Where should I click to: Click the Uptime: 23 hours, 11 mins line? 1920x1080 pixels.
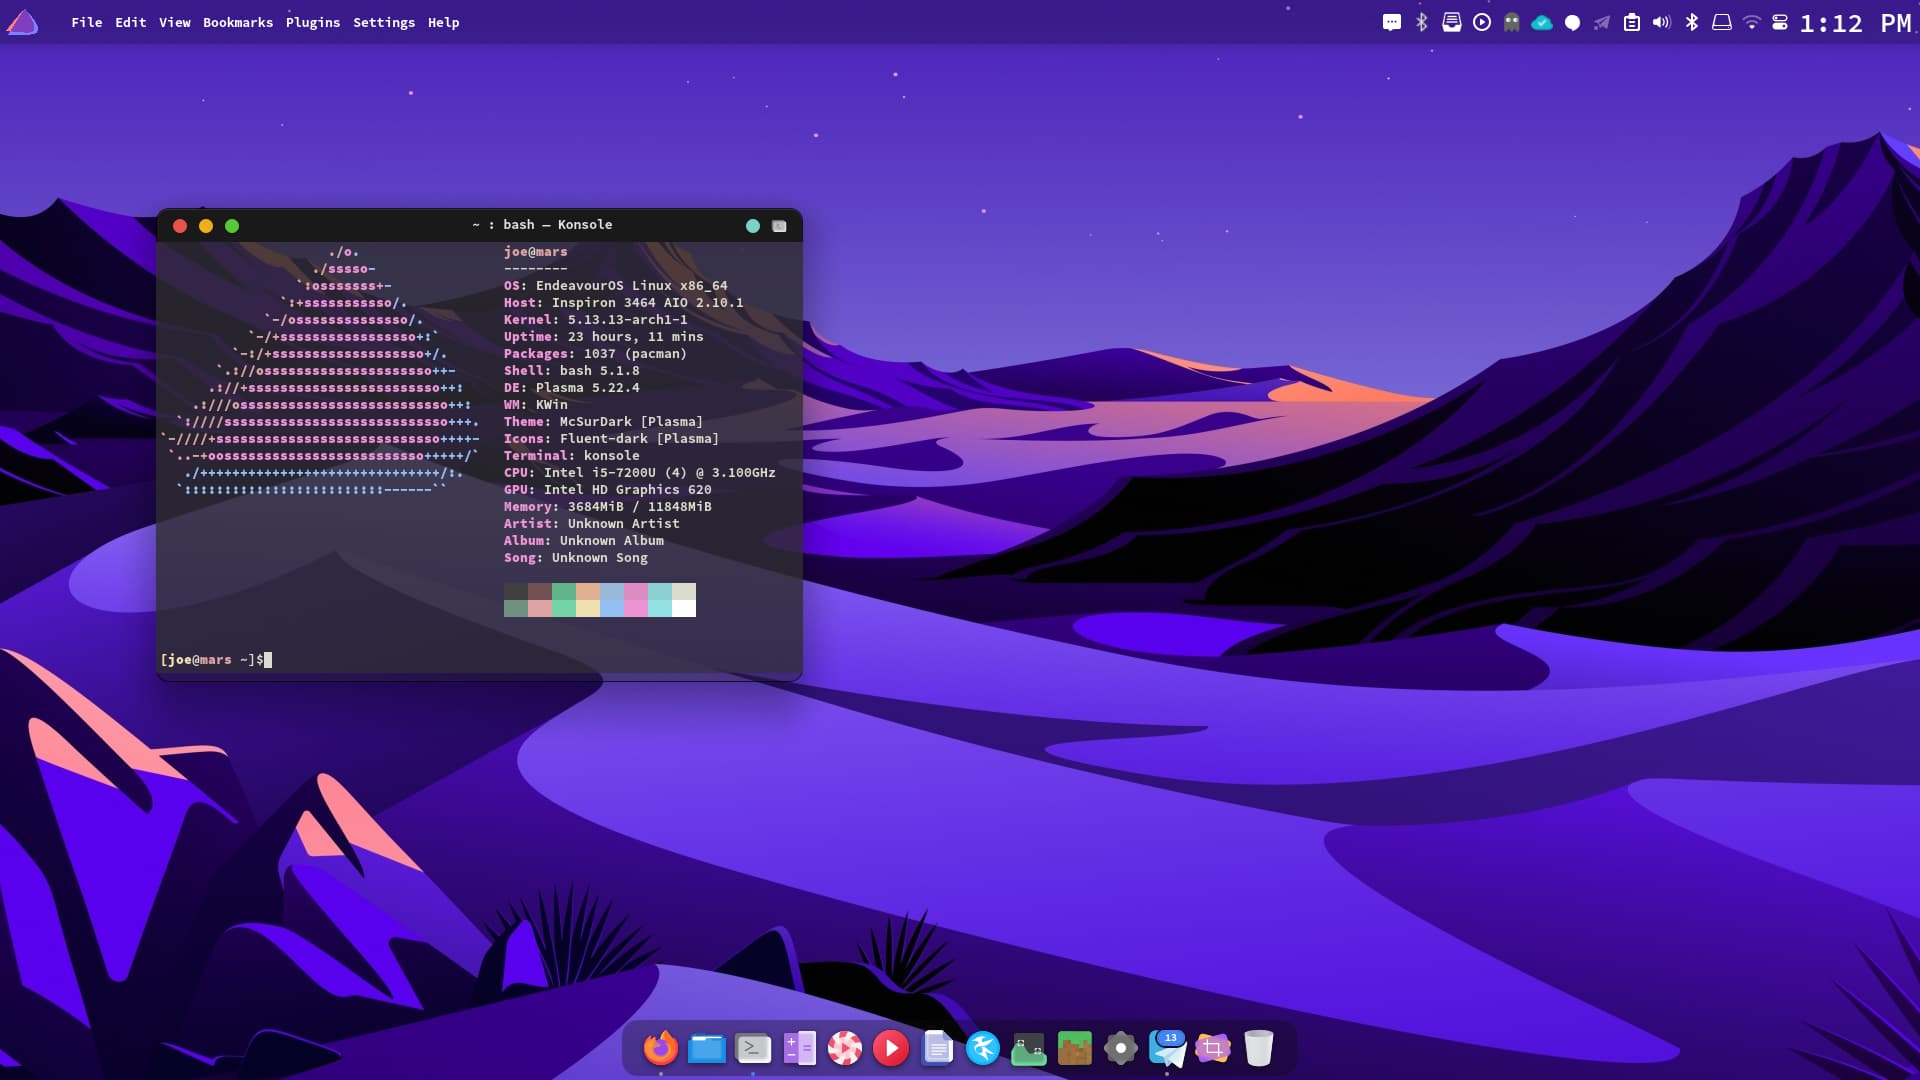(604, 337)
